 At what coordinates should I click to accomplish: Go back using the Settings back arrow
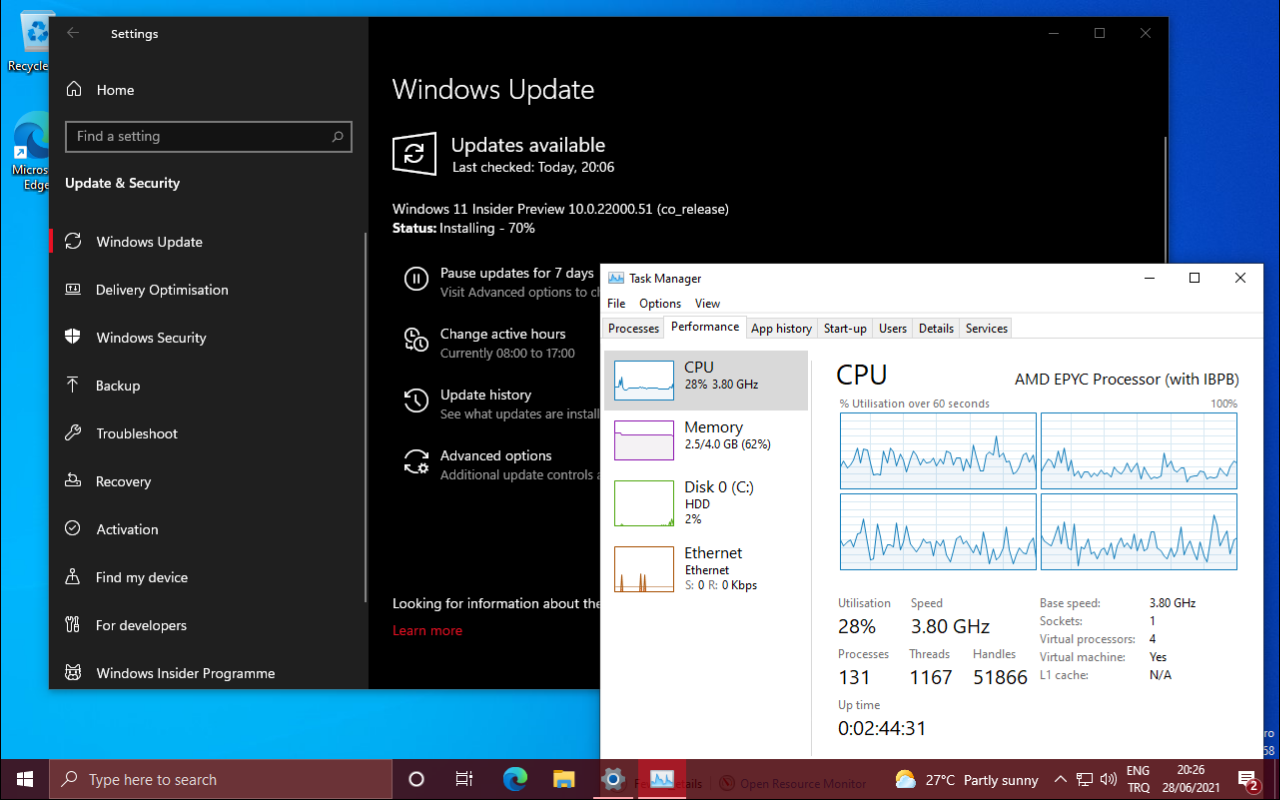73,33
